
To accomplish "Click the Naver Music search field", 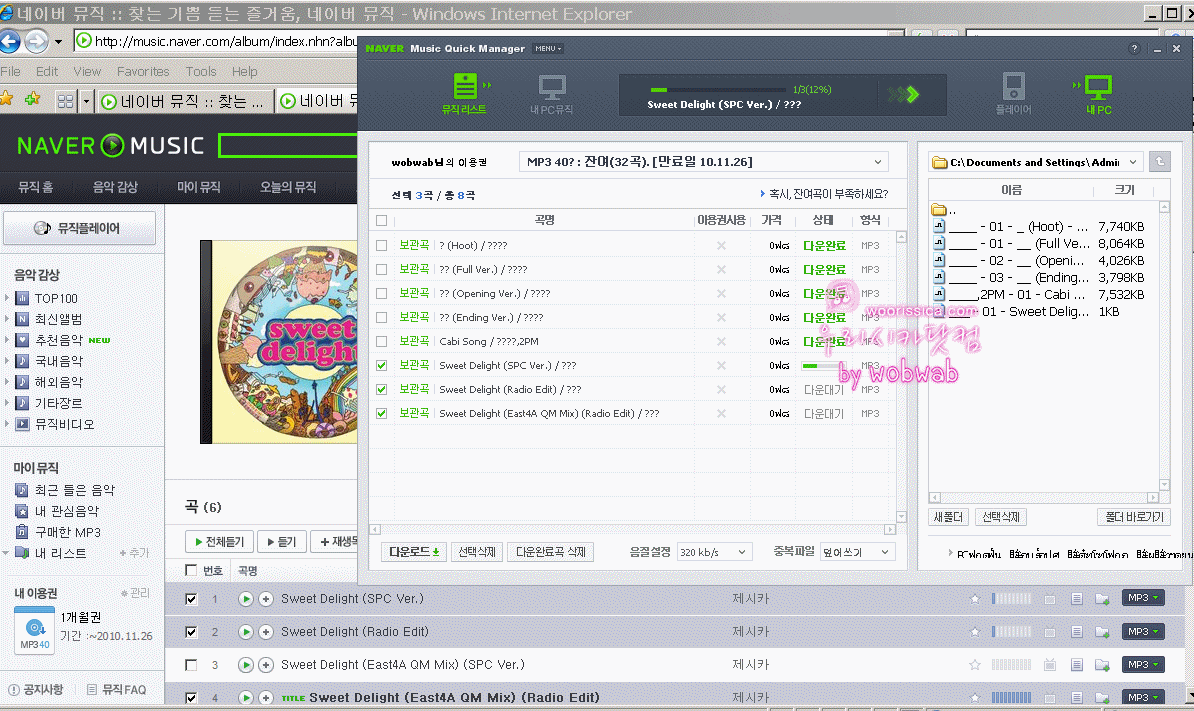I will click(x=288, y=145).
